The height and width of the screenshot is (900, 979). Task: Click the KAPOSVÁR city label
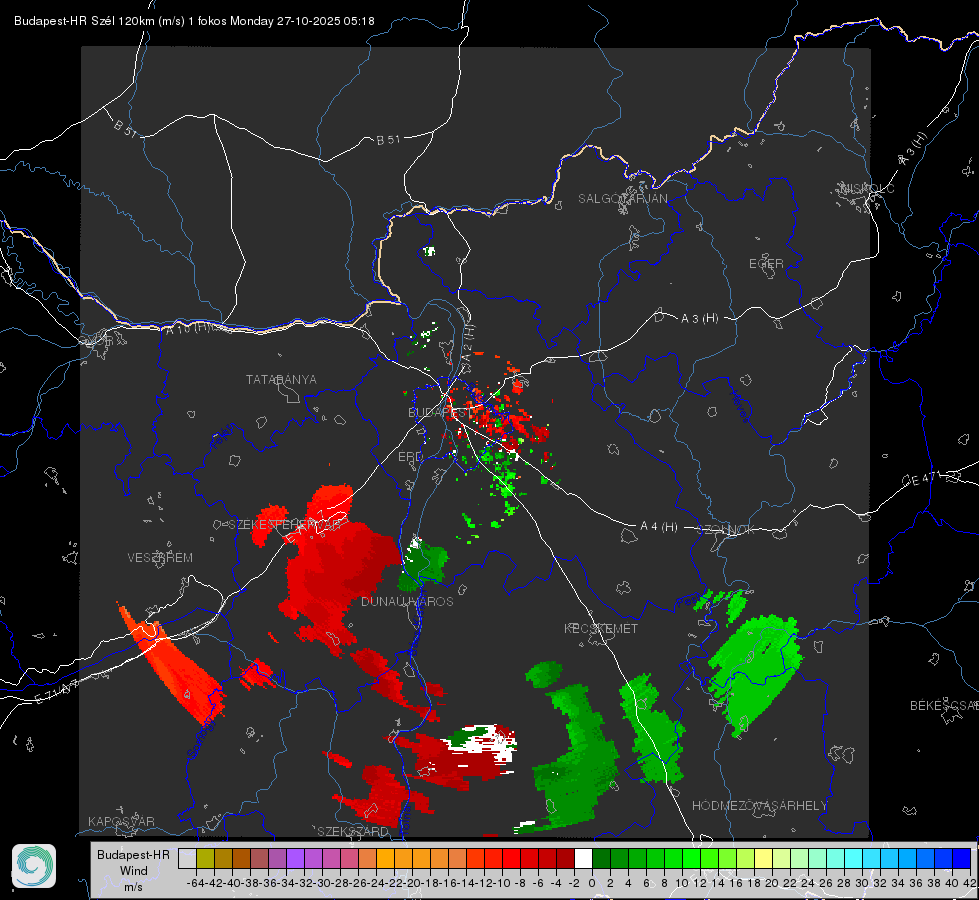pos(121,821)
